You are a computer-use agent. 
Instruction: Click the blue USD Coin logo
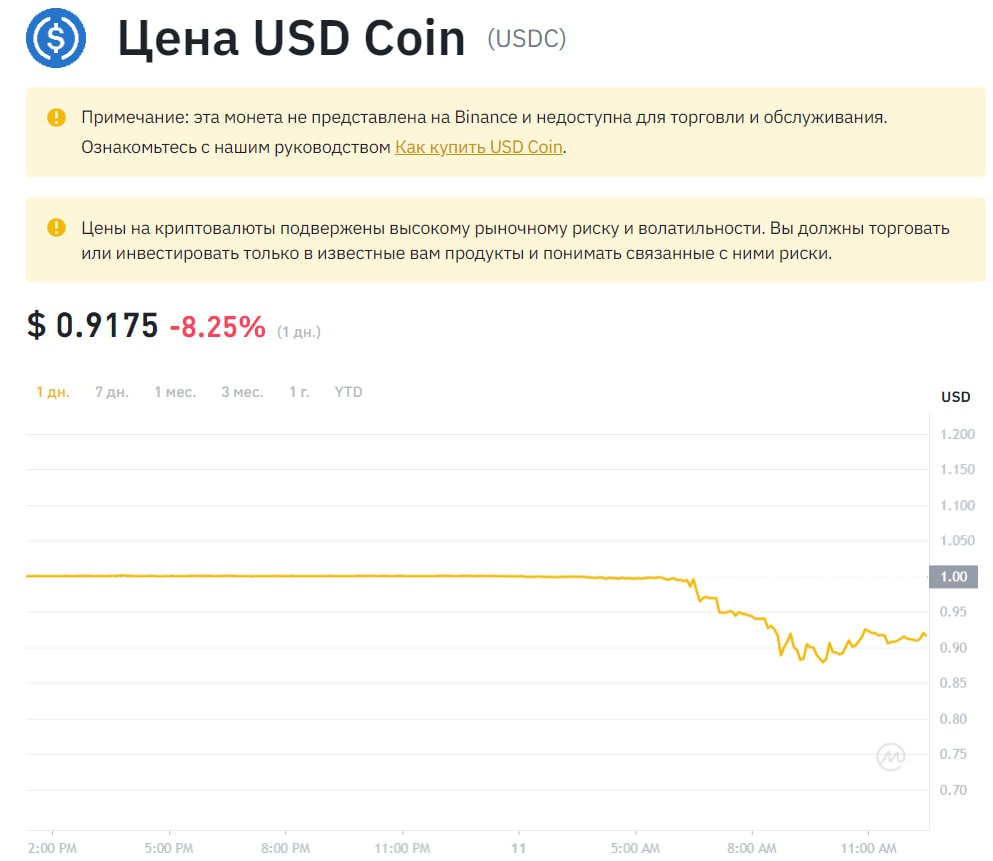56,38
